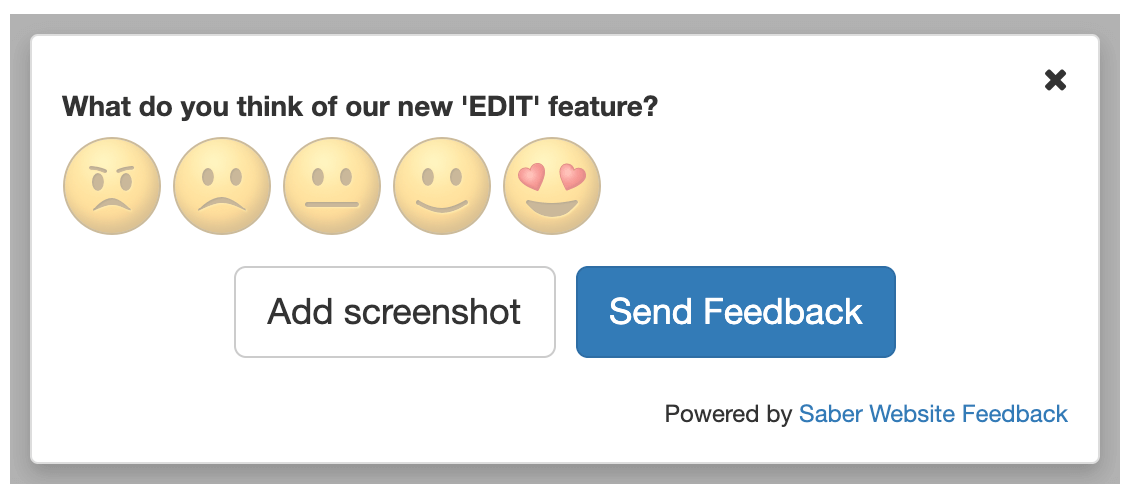
Task: Dismiss the feedback popup
Action: [1055, 81]
